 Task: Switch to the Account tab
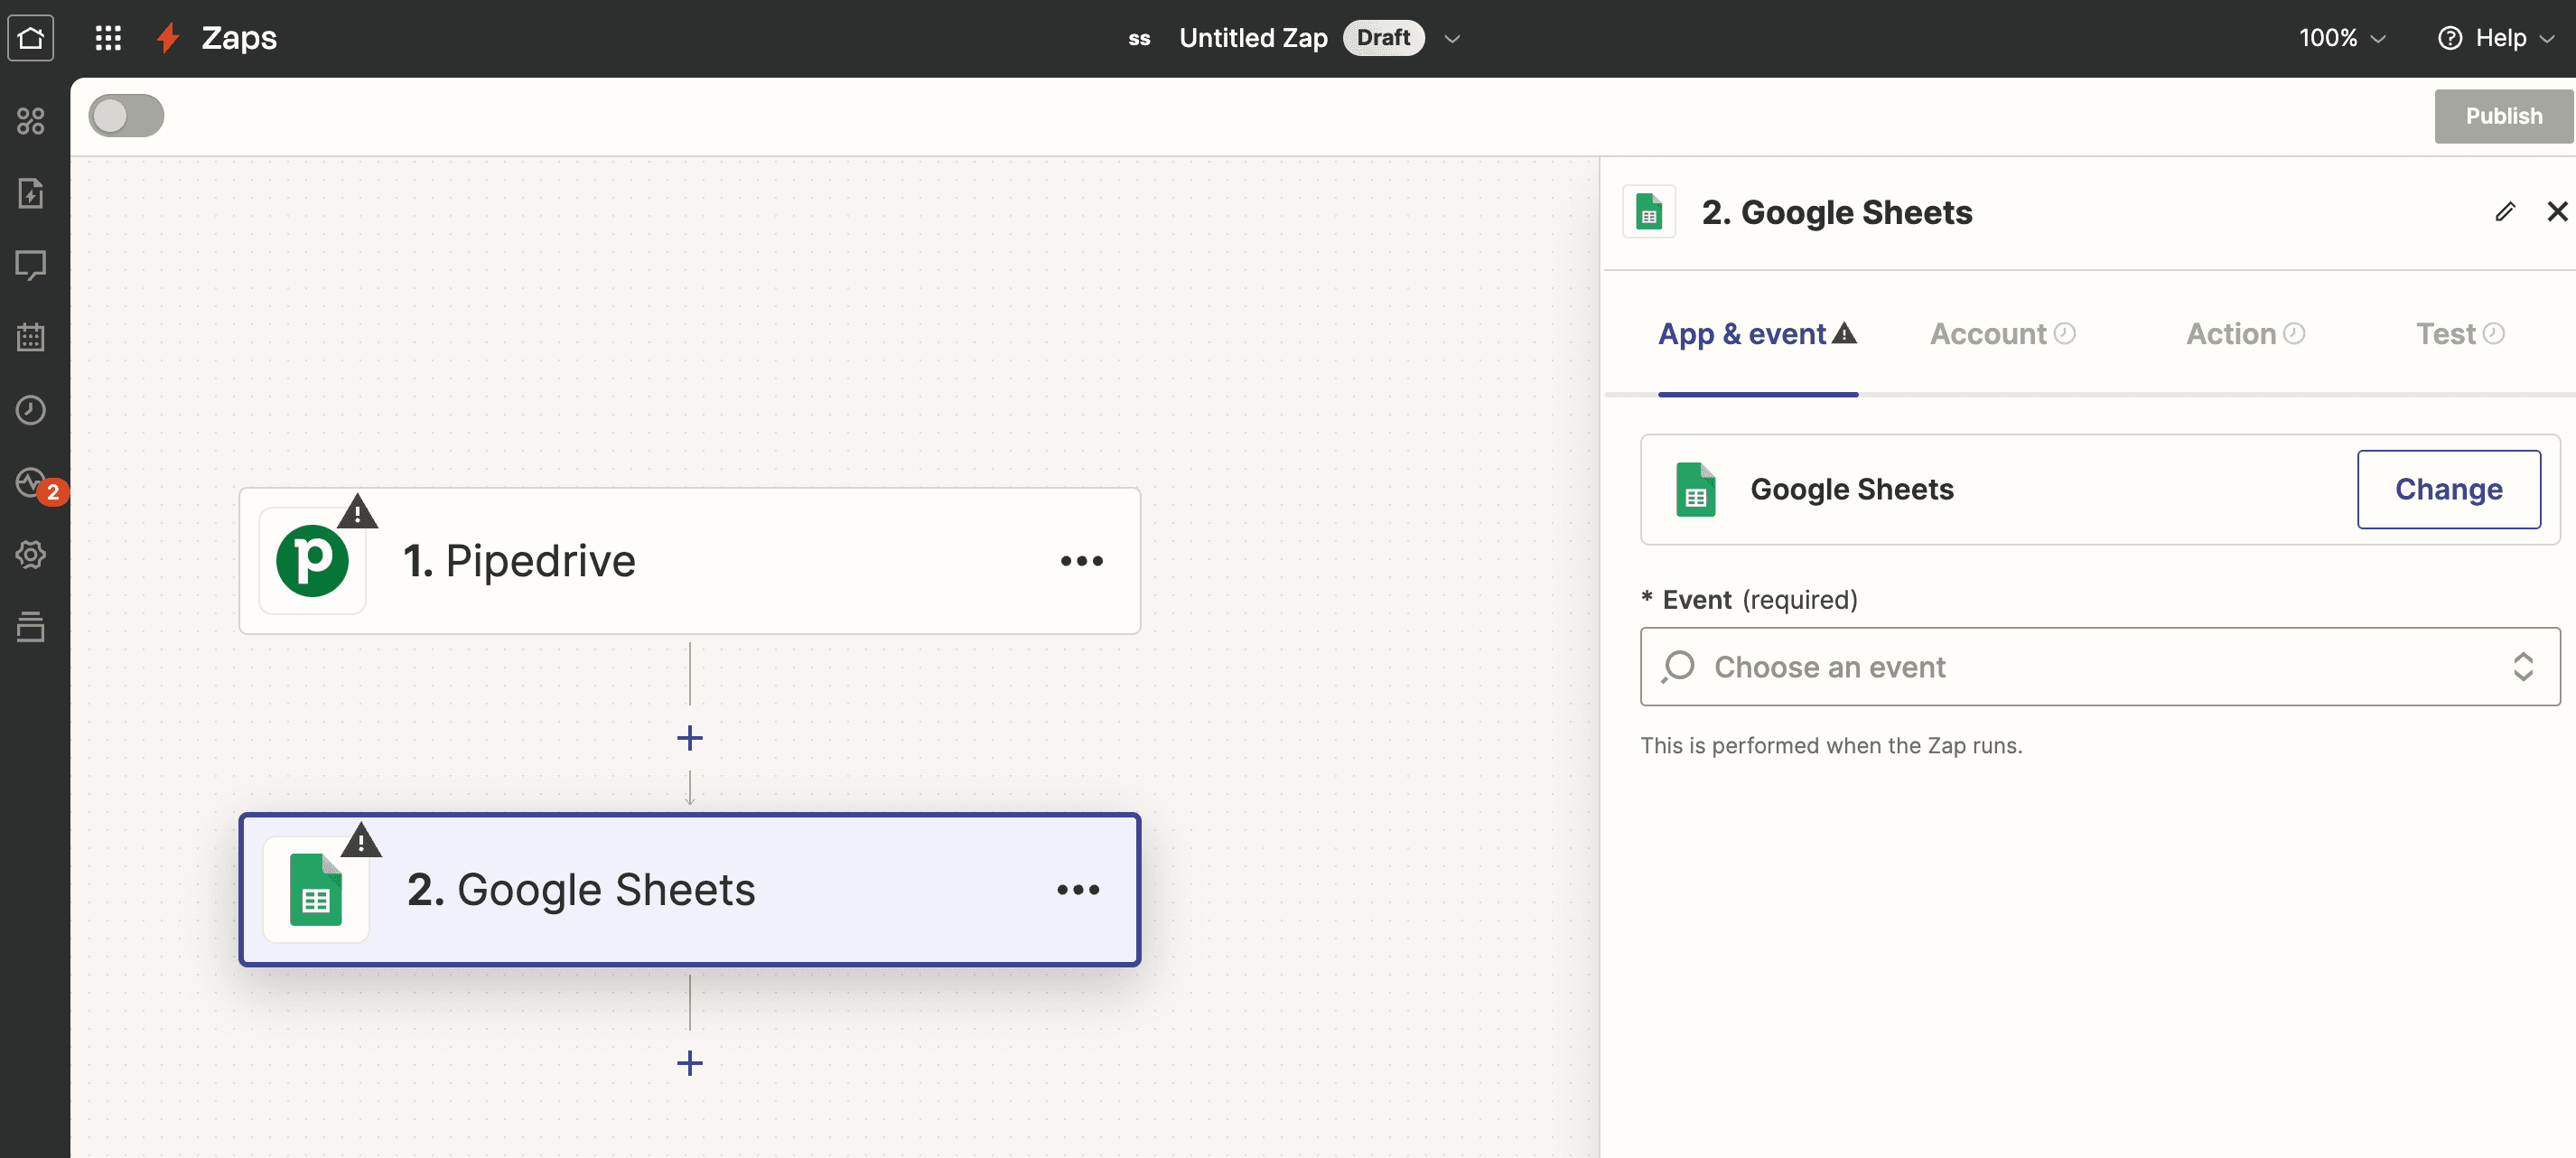pyautogui.click(x=2000, y=335)
